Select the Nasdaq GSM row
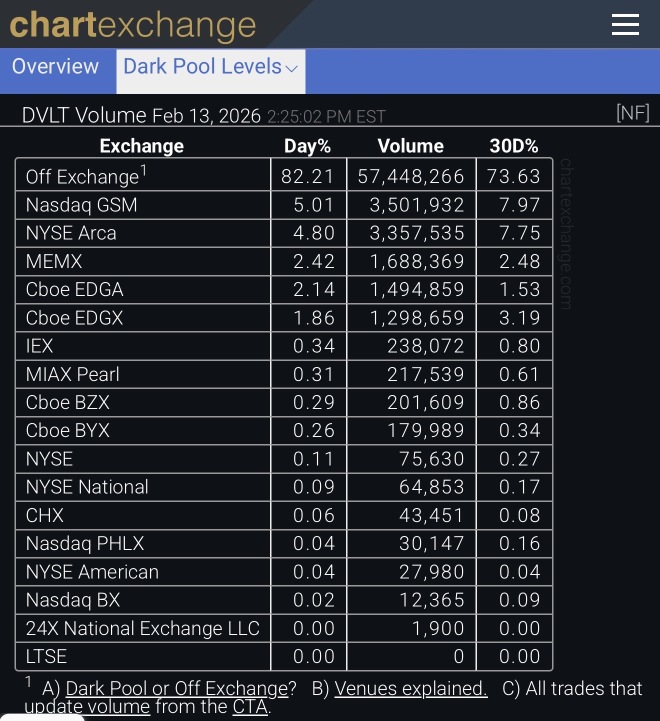660x721 pixels. [x=284, y=205]
